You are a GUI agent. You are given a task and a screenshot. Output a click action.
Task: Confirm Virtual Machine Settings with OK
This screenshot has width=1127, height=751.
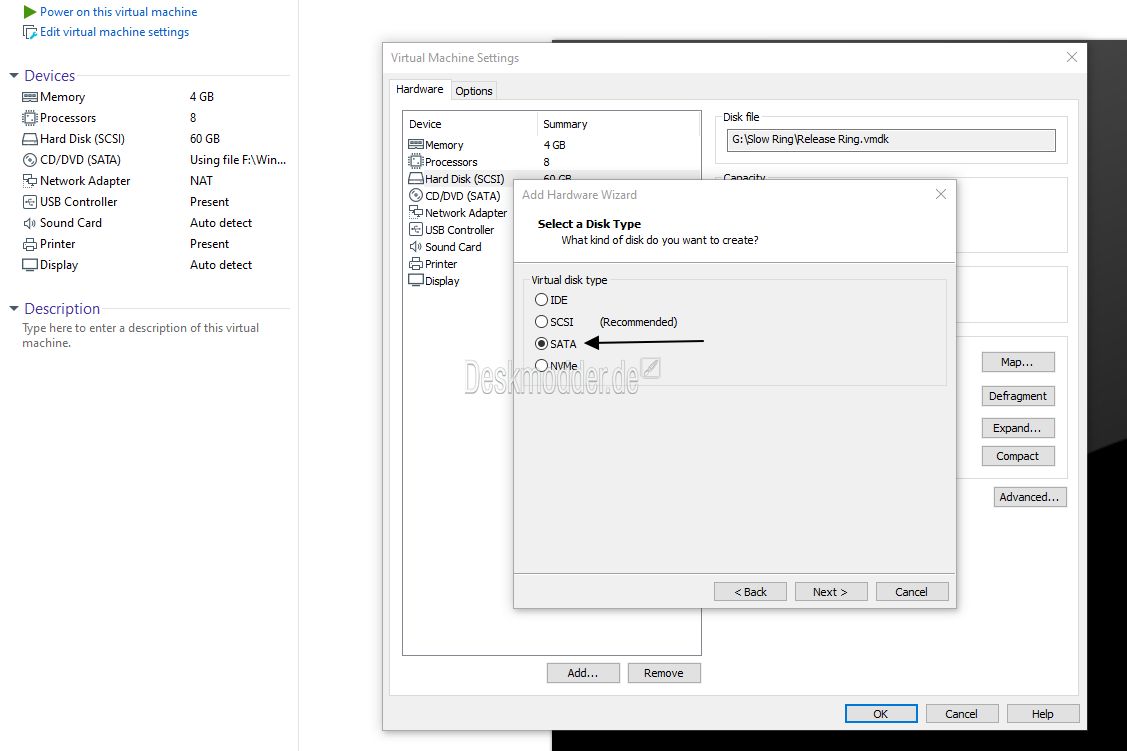[881, 714]
